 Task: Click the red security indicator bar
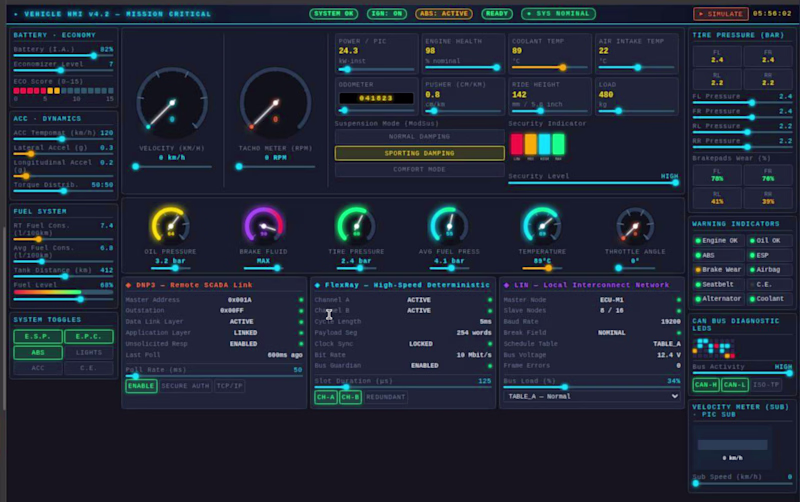[x=517, y=144]
